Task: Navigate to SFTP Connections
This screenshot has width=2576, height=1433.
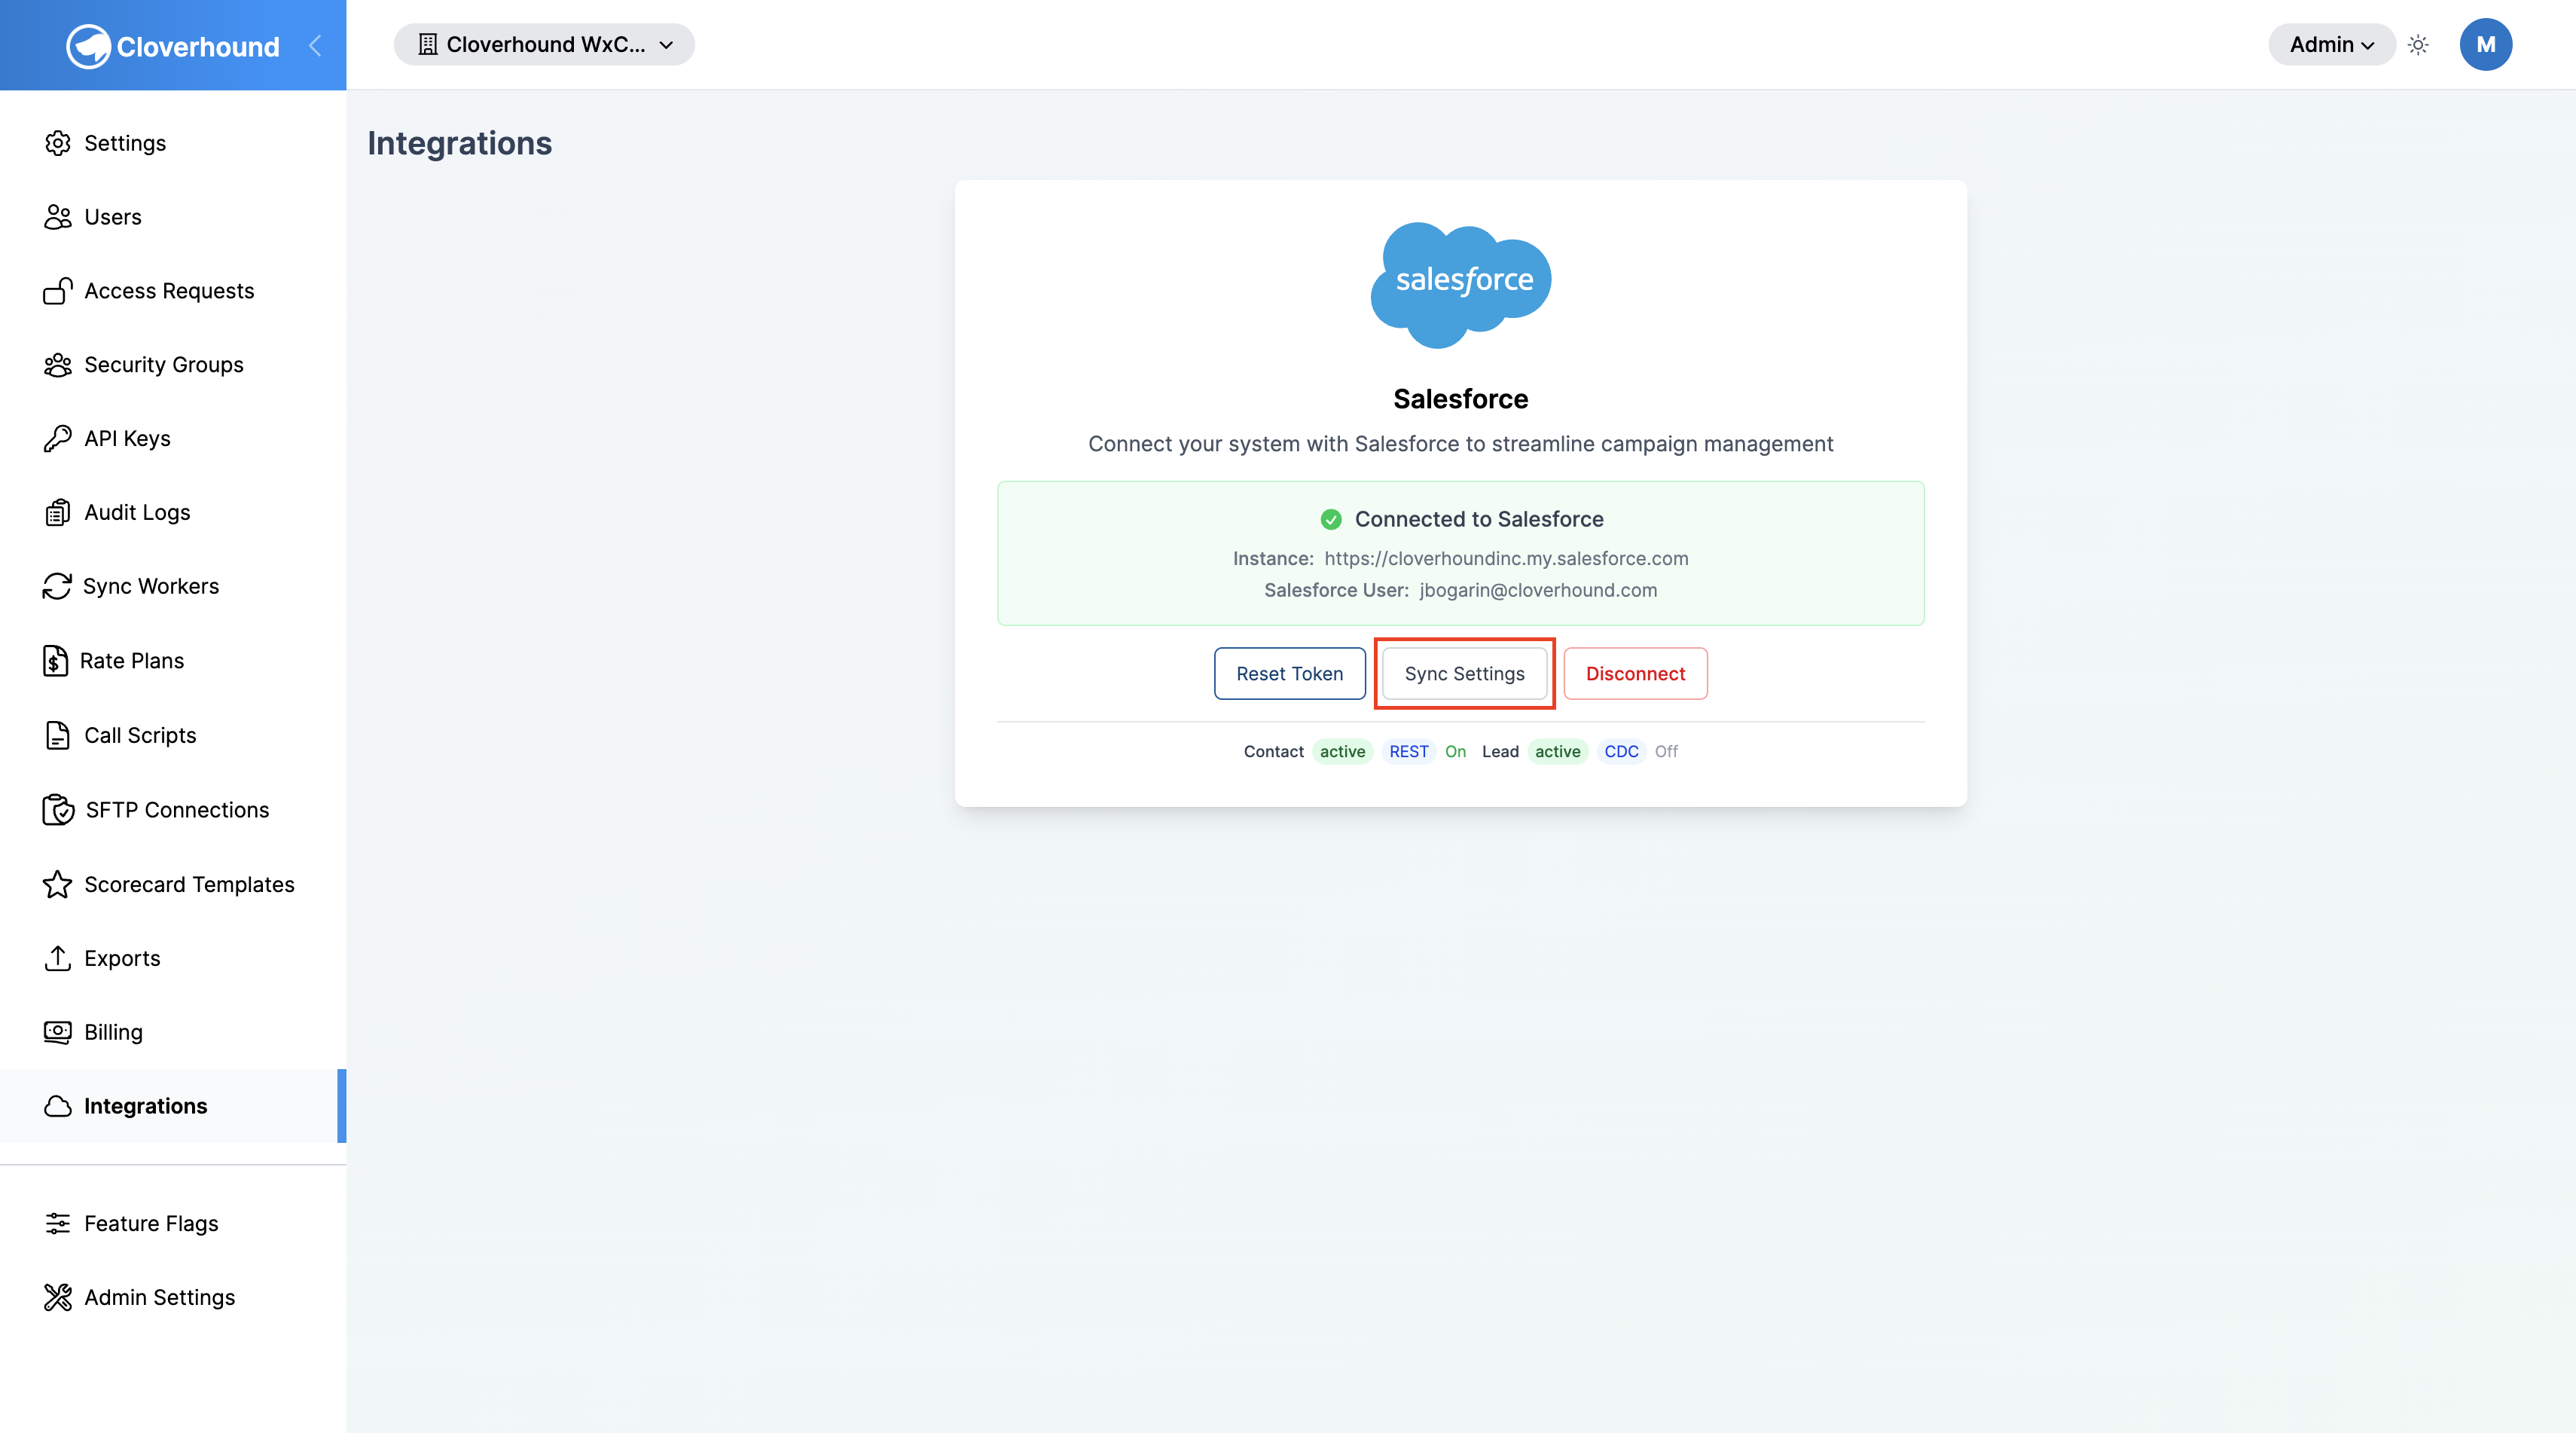Action: coord(173,810)
